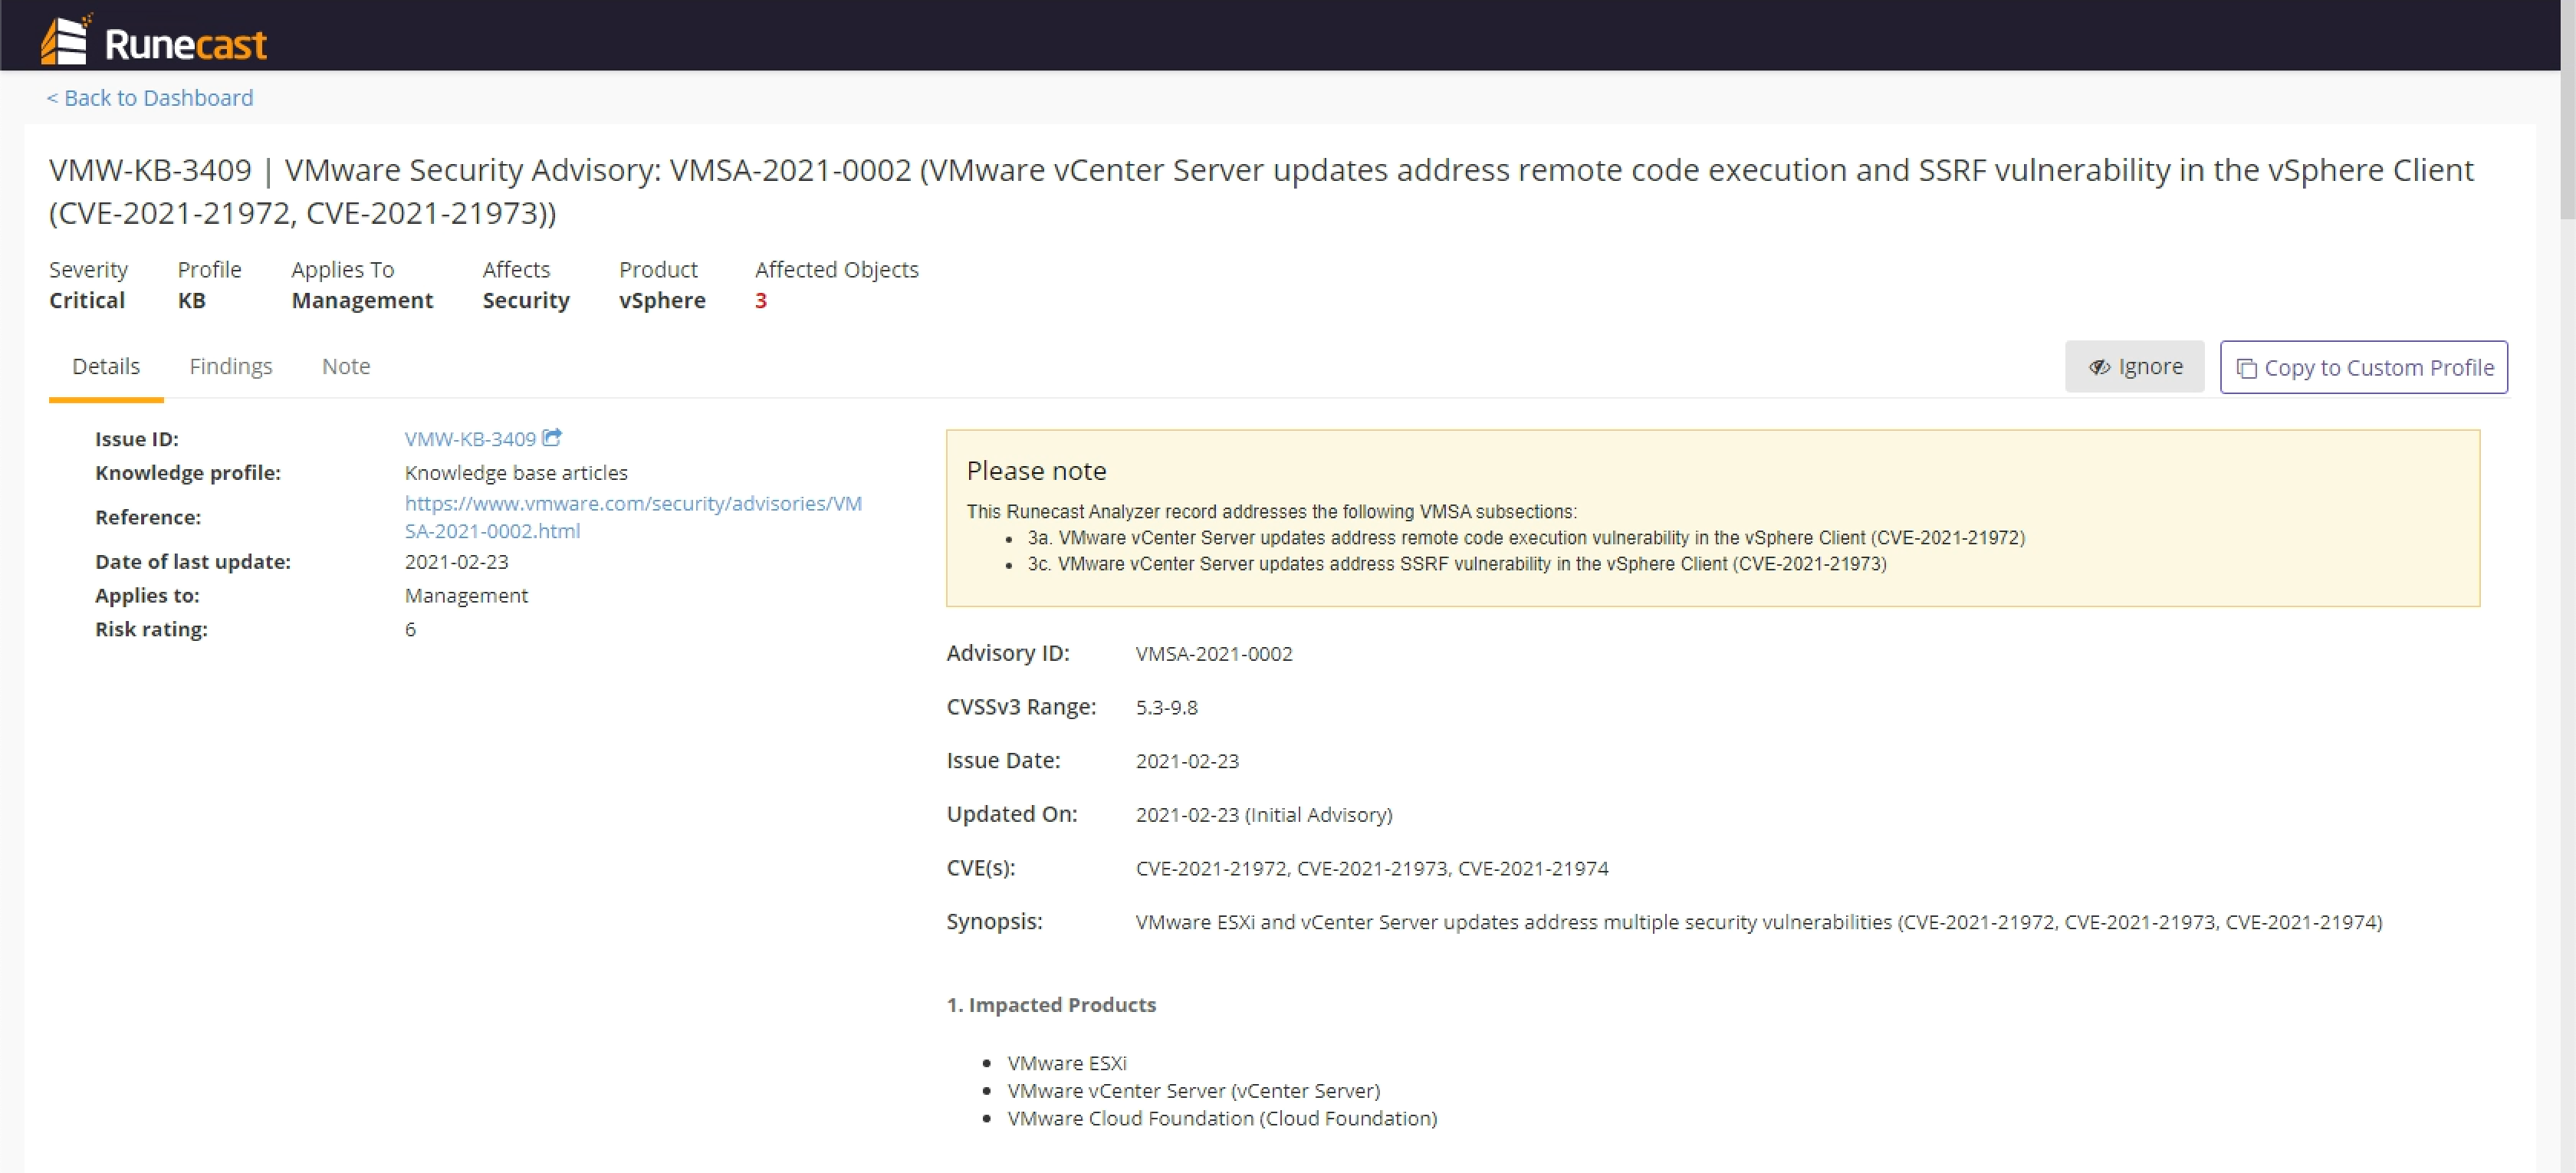Go back to Dashboard

[150, 98]
